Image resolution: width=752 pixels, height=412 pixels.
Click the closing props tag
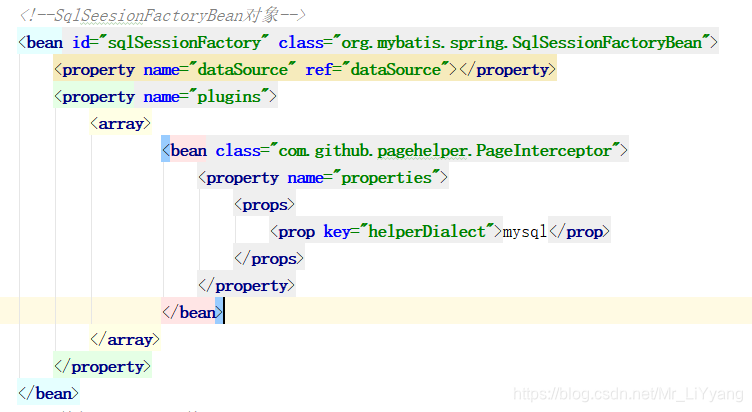pos(269,259)
